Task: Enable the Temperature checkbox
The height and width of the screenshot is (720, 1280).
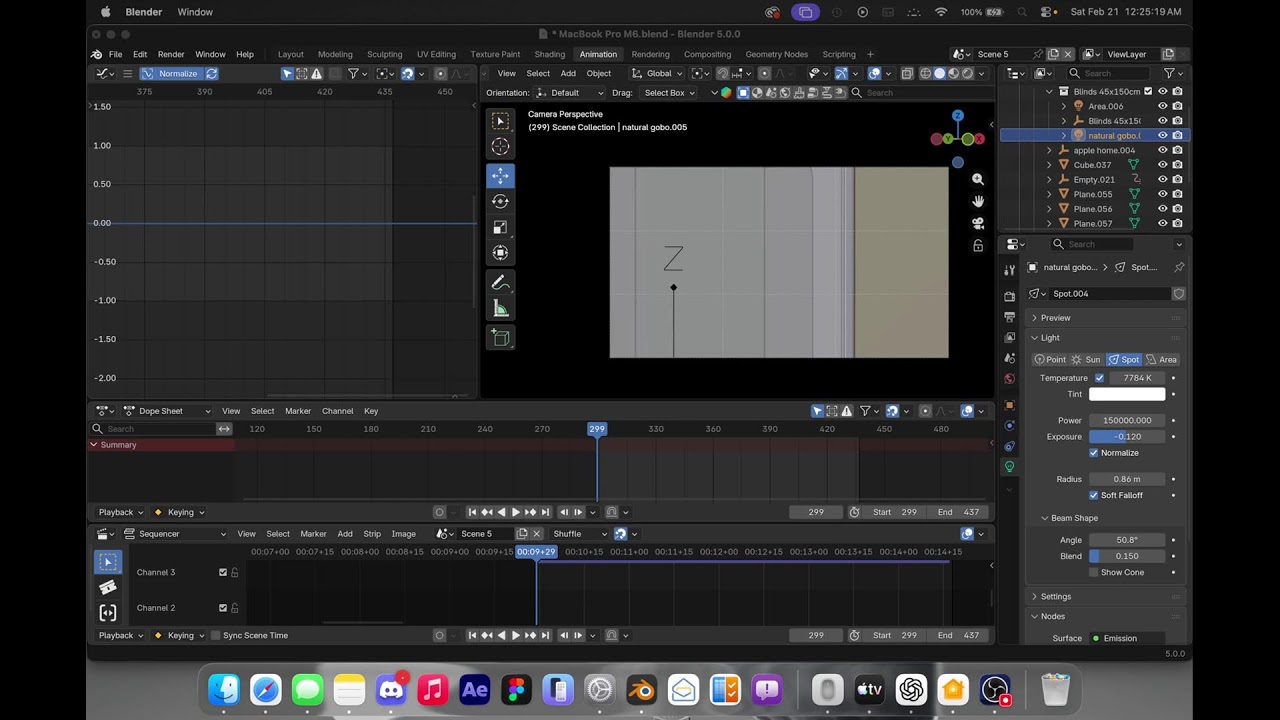Action: [x=1099, y=378]
